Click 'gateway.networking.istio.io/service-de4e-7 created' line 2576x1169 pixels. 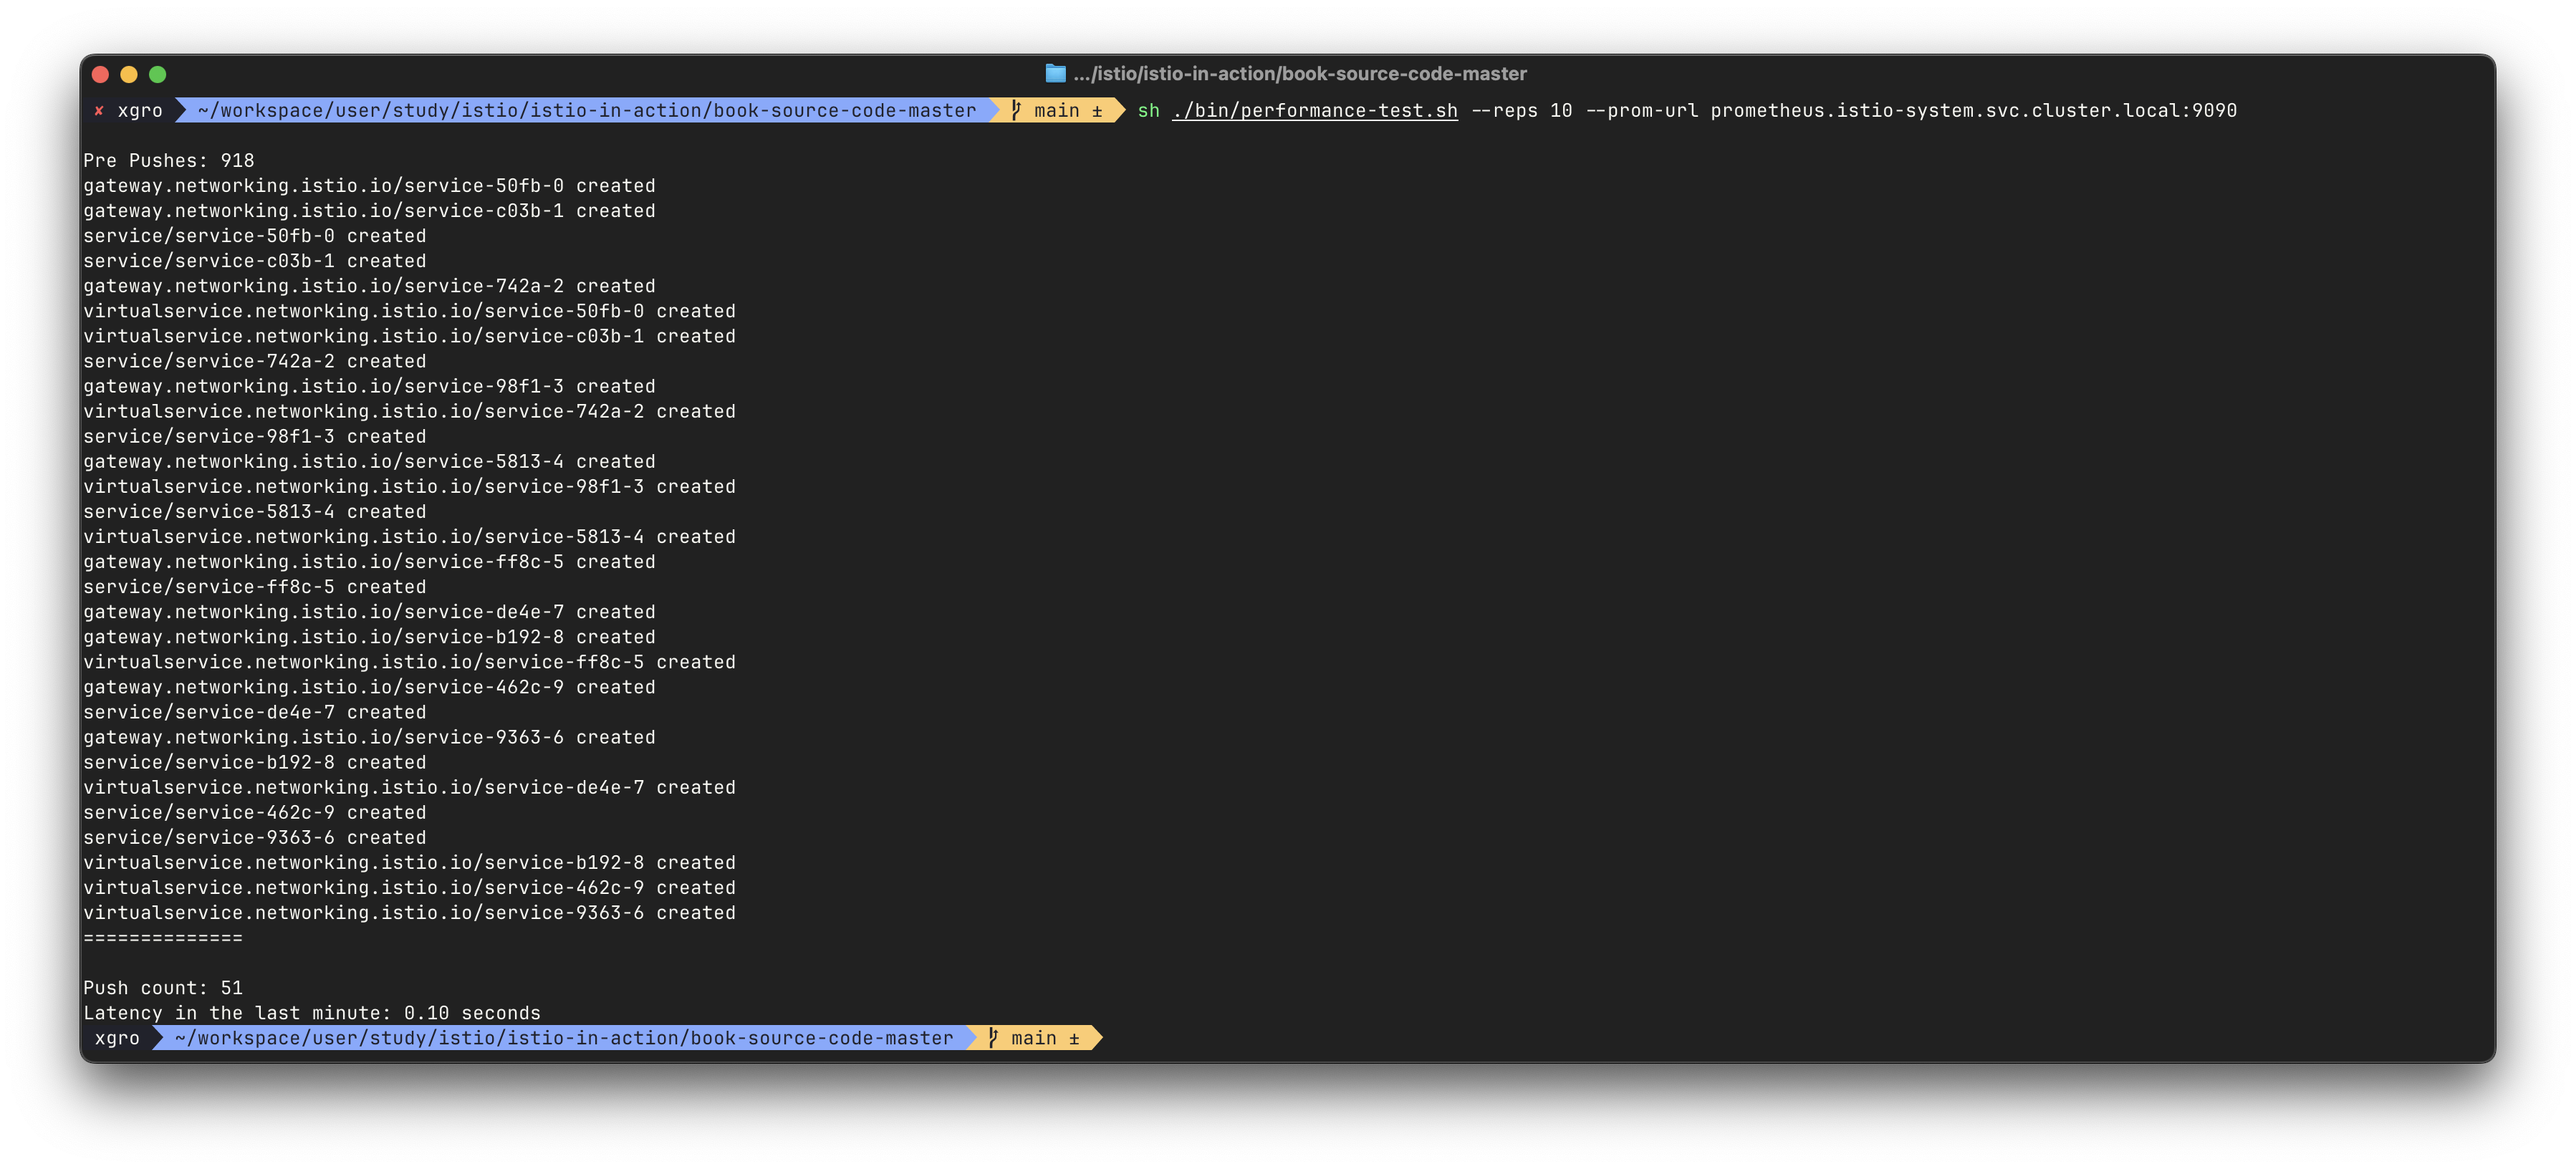click(x=369, y=611)
